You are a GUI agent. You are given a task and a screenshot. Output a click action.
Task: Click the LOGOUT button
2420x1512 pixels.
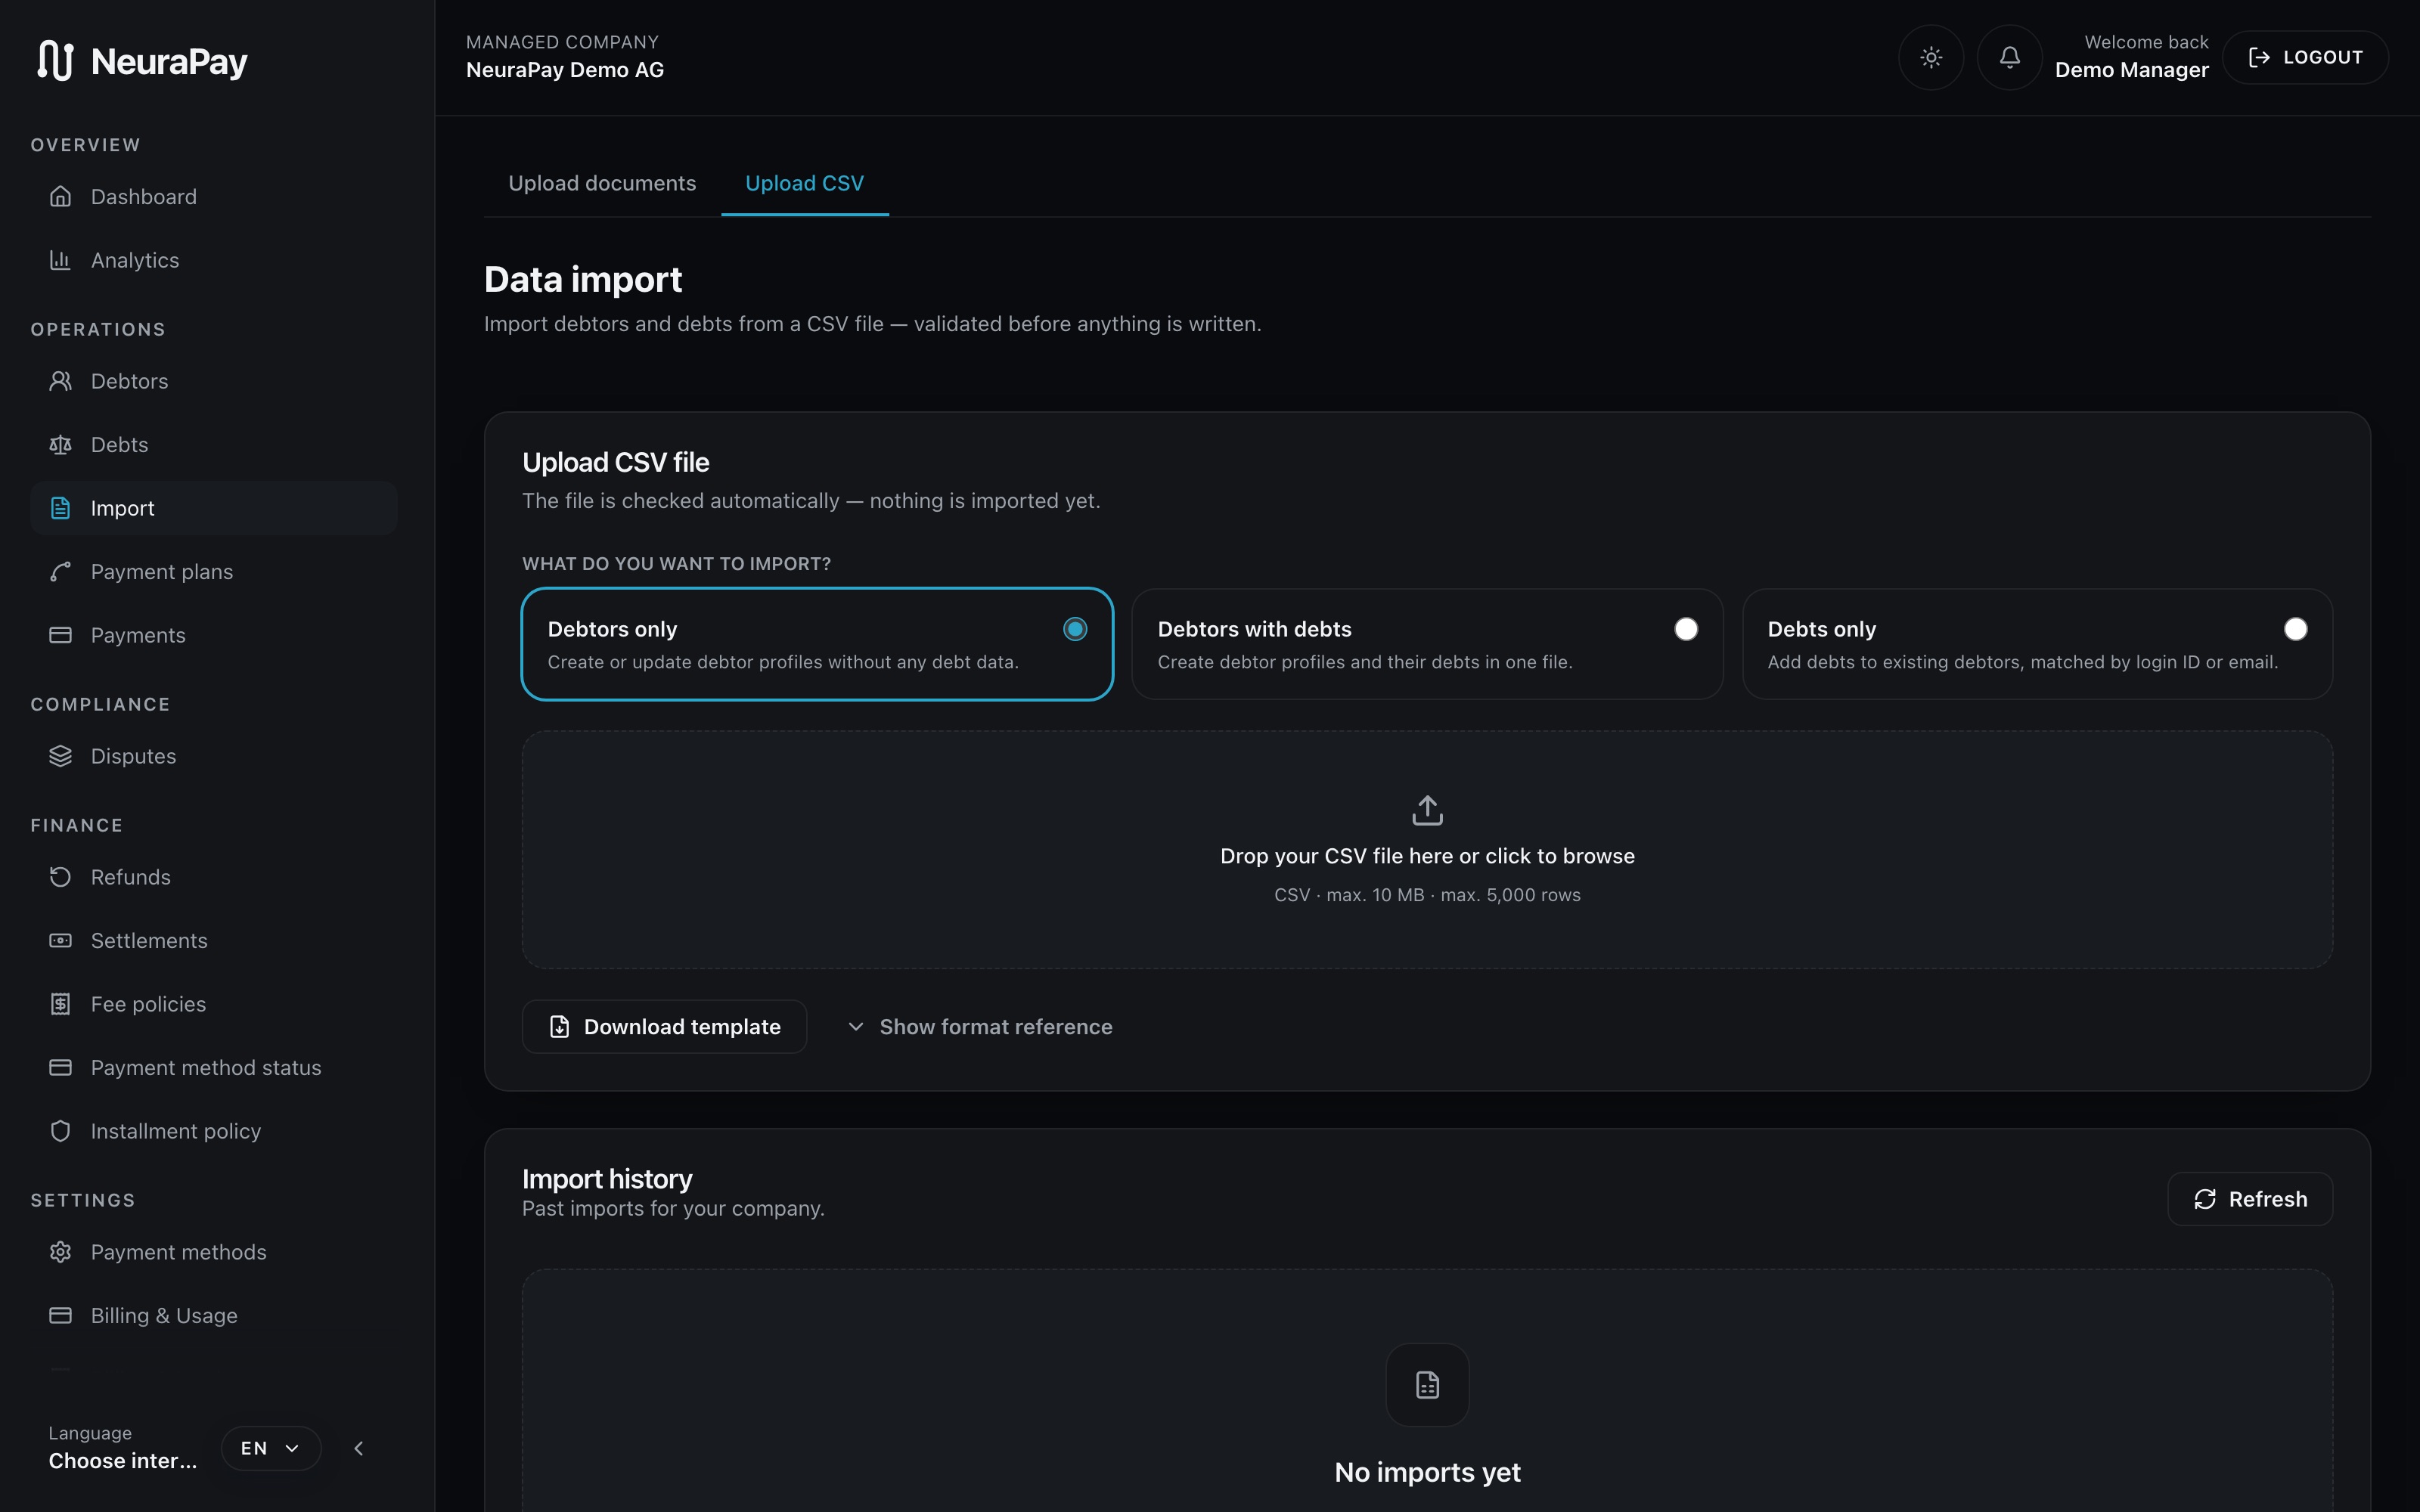(x=2305, y=57)
